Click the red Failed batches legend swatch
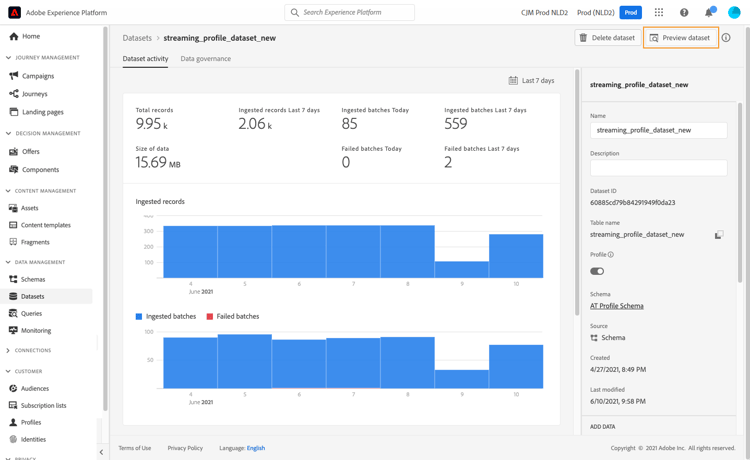This screenshot has width=750, height=460. pos(210,317)
